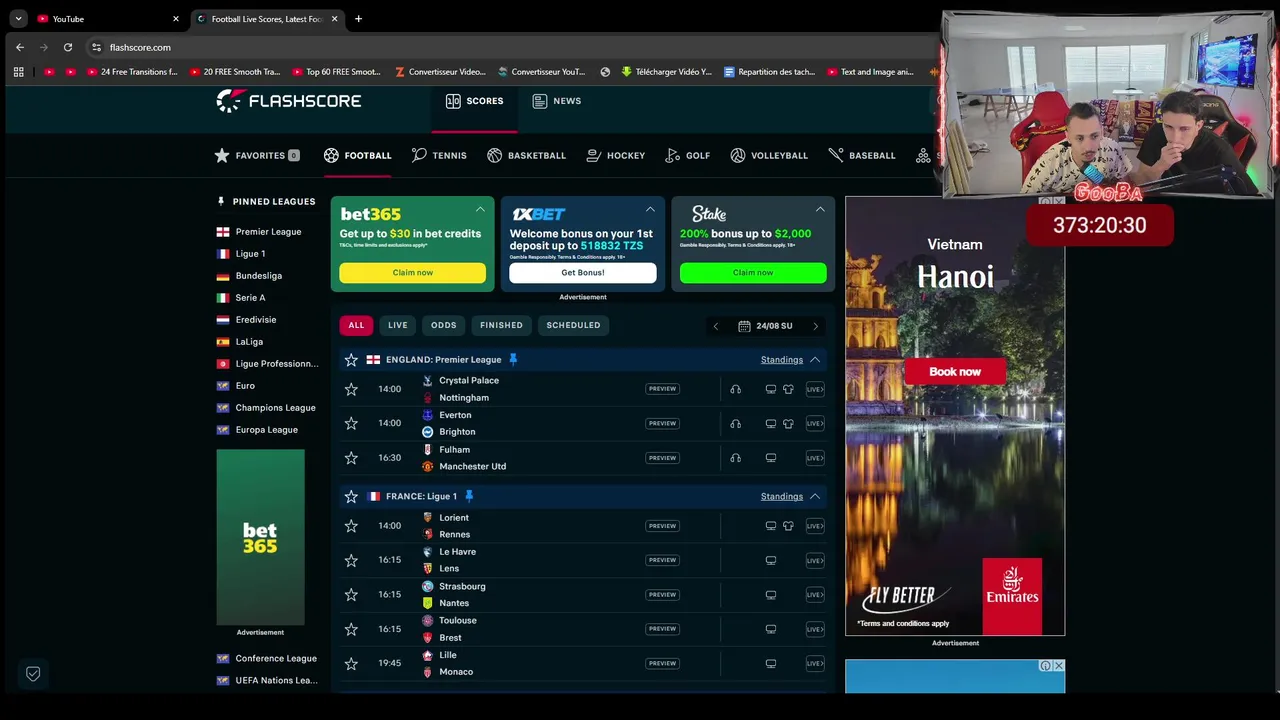Open the NEWS section
This screenshot has width=1280, height=720.
pos(556,101)
